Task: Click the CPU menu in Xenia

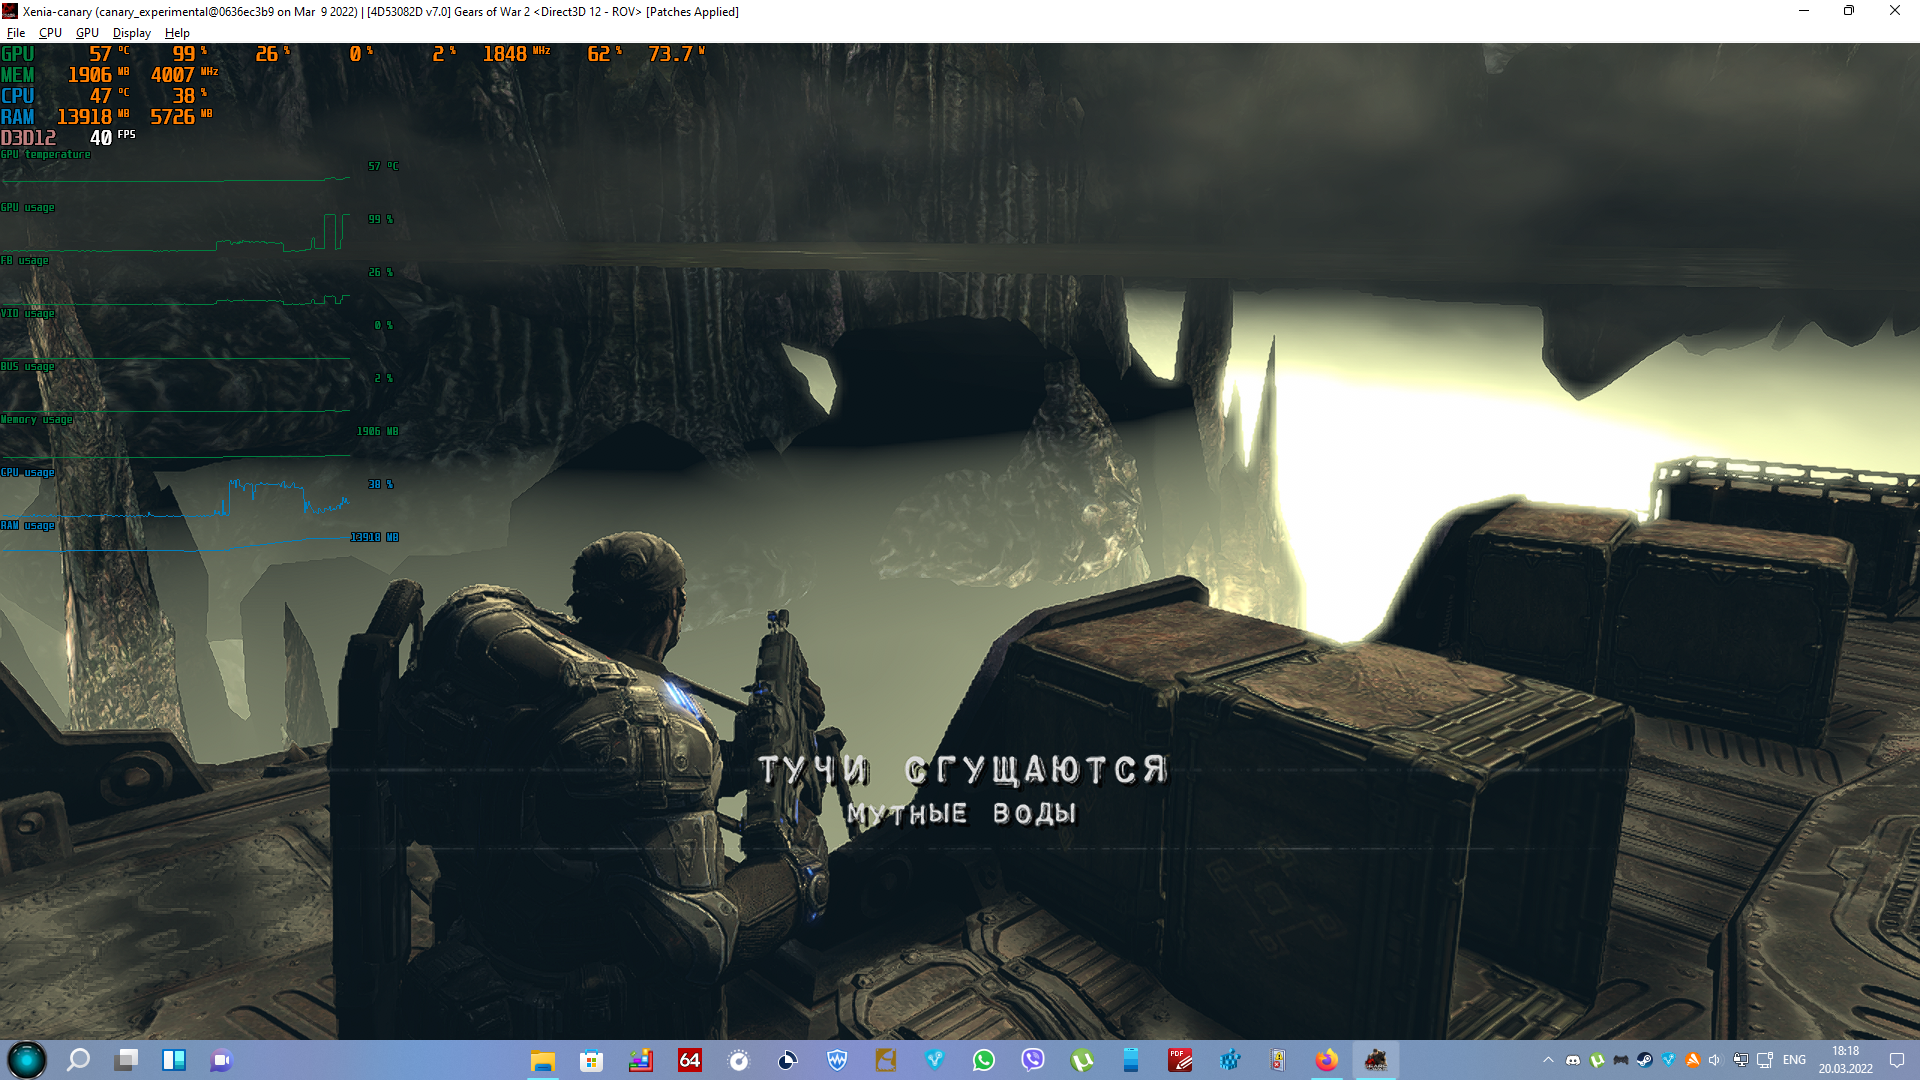Action: pos(49,33)
